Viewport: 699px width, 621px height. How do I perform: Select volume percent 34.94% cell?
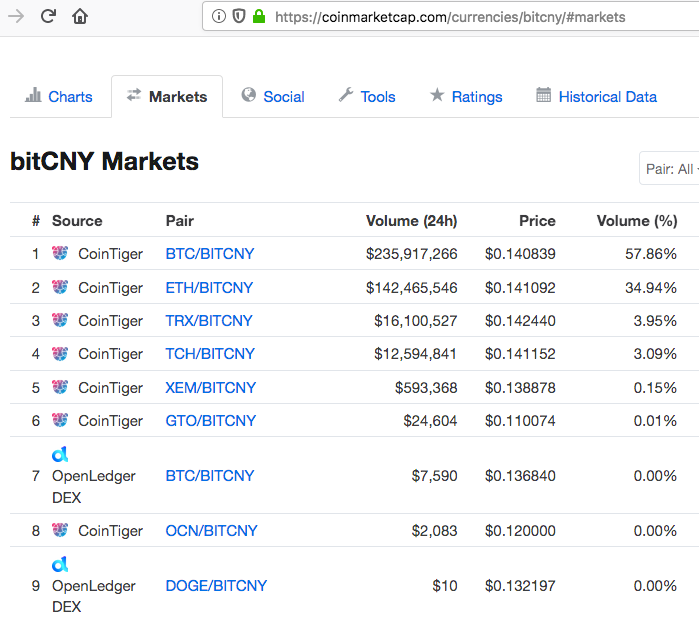point(651,288)
